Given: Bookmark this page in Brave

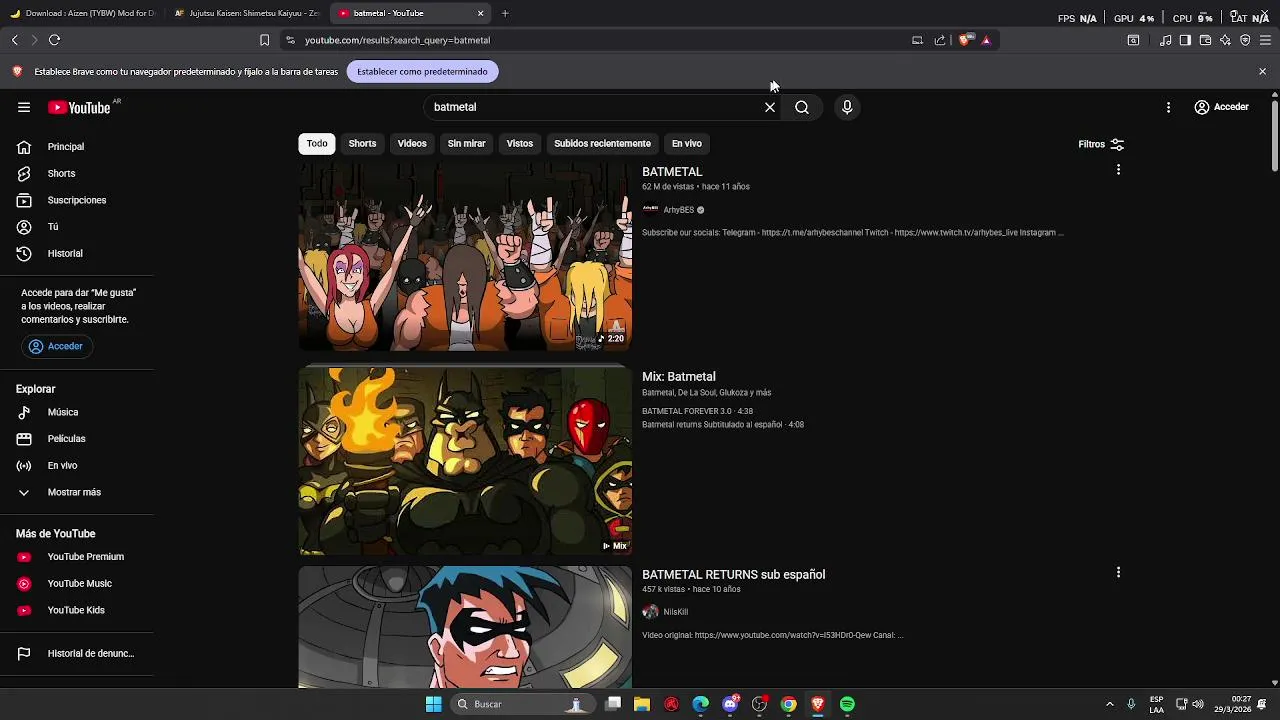Looking at the screenshot, I should point(264,40).
